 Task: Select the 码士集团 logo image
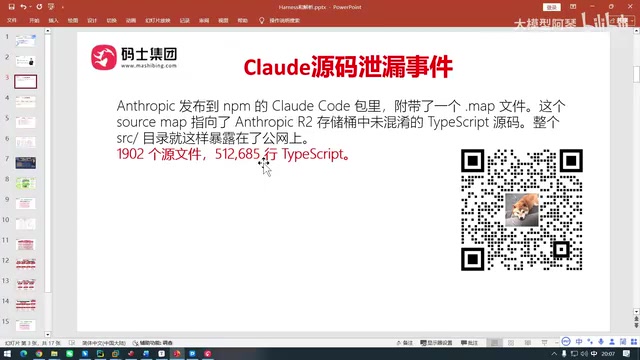[134, 57]
